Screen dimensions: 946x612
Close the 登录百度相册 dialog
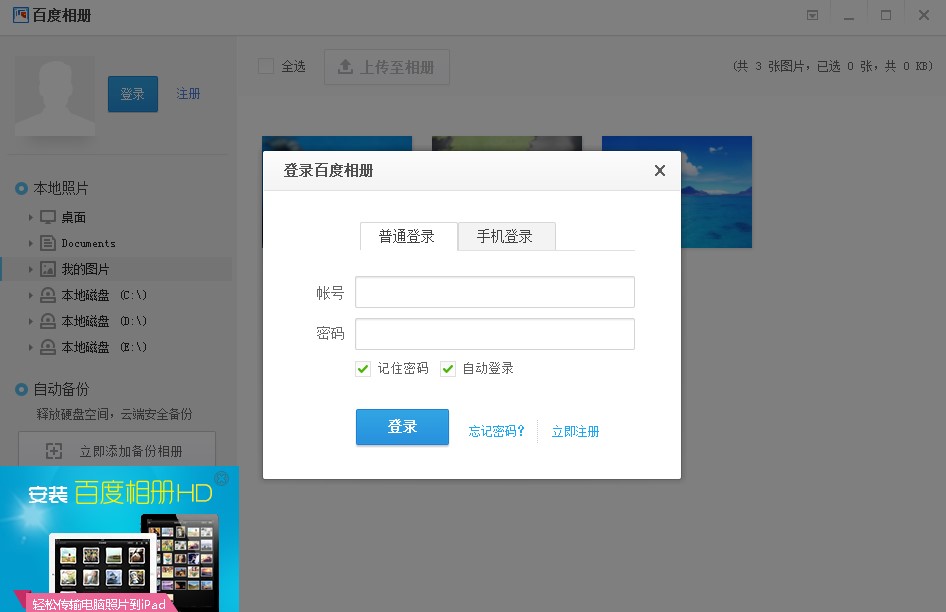click(660, 171)
